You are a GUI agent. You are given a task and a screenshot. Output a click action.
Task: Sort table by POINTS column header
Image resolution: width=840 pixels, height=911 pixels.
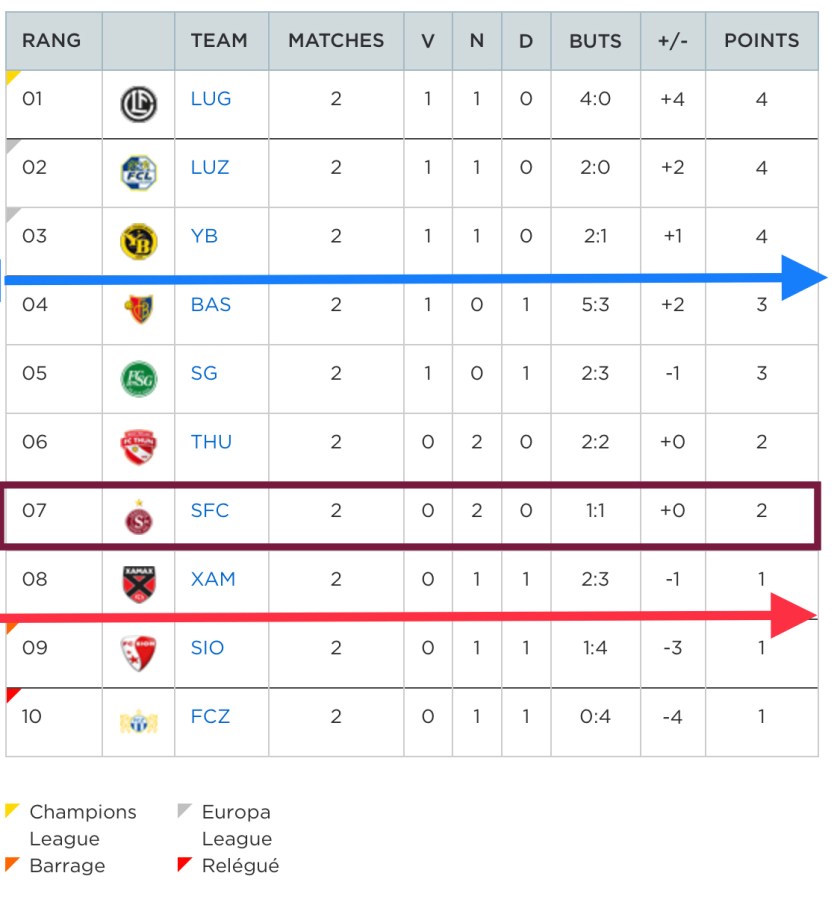pyautogui.click(x=761, y=41)
